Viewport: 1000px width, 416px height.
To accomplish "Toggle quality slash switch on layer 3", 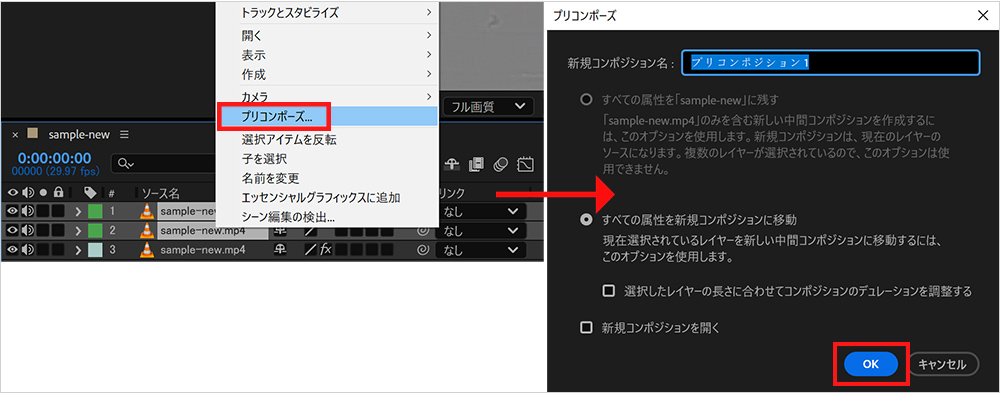I will point(311,250).
